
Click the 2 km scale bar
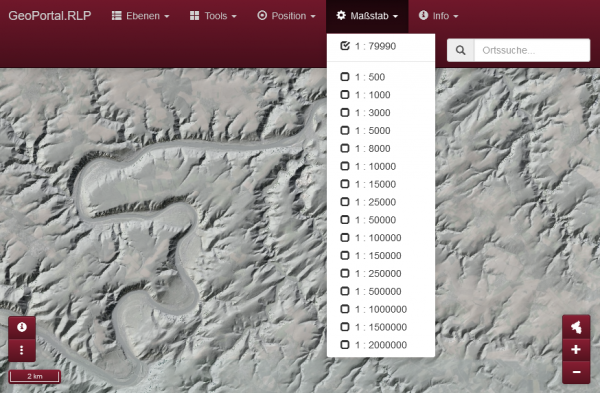(x=35, y=377)
